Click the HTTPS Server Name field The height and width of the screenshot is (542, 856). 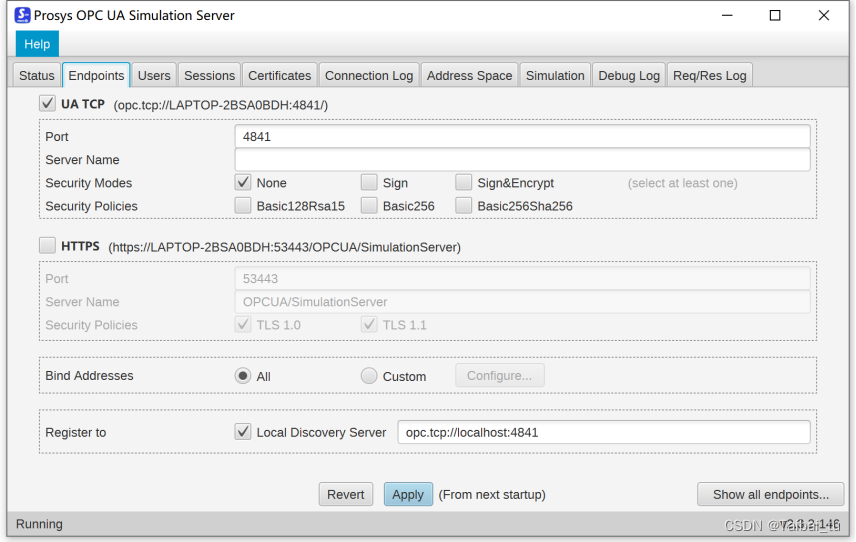(x=522, y=302)
